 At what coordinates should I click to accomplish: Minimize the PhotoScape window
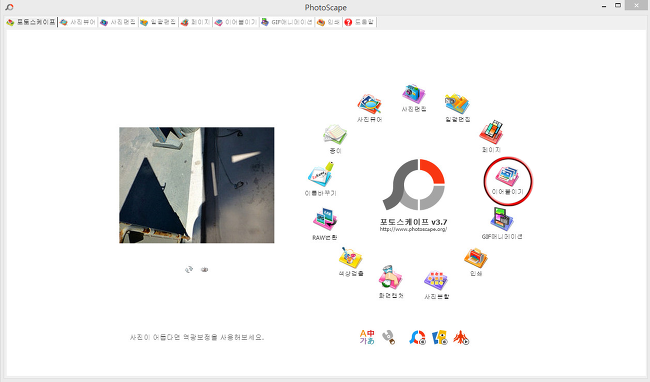pos(604,6)
